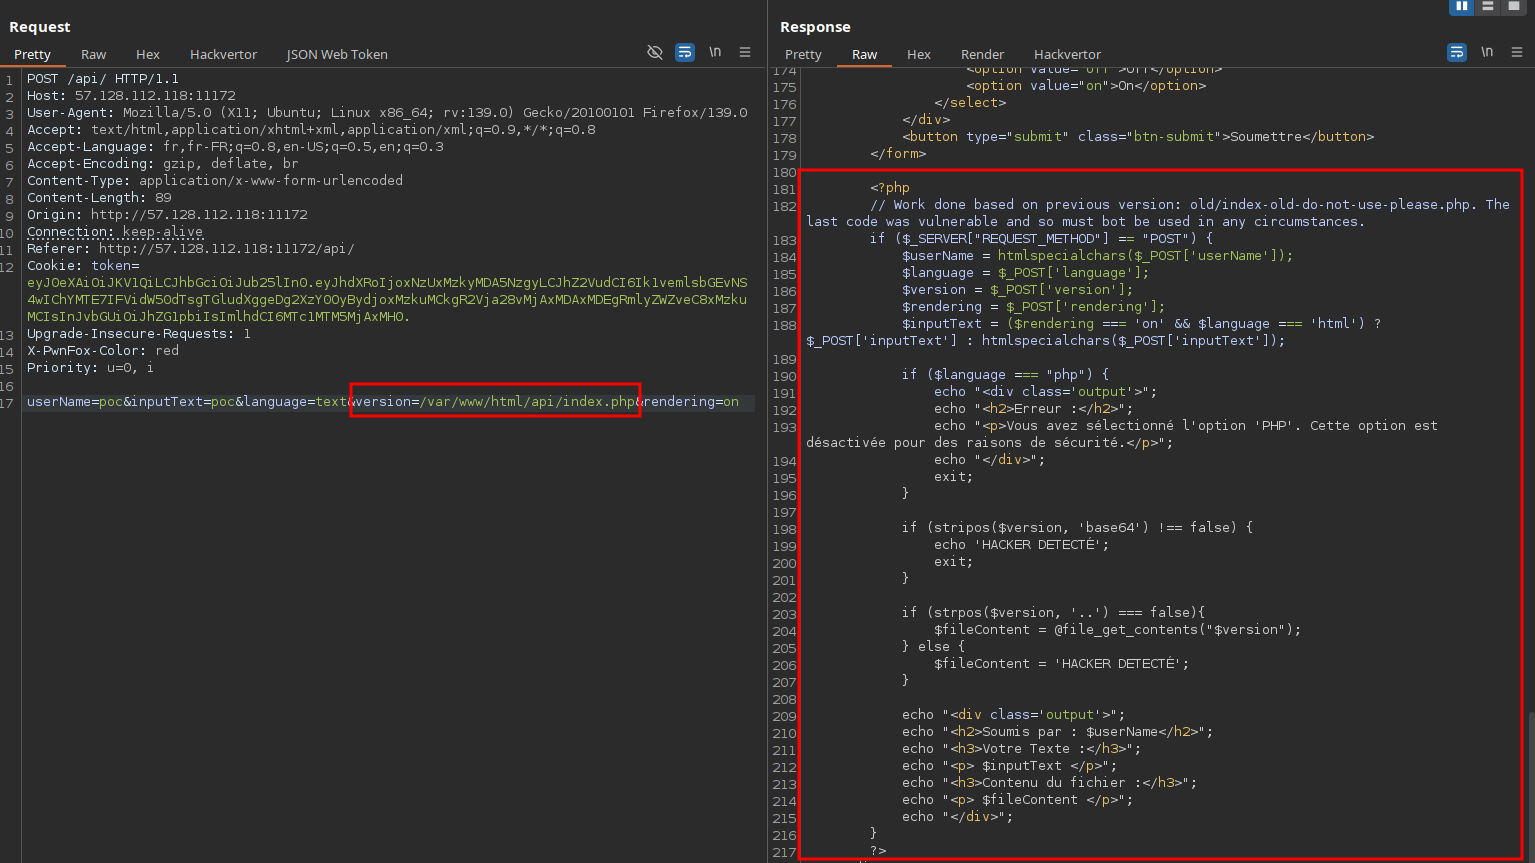The height and width of the screenshot is (863, 1535).
Task: Select the side-by-side layout icon
Action: point(1462,6)
